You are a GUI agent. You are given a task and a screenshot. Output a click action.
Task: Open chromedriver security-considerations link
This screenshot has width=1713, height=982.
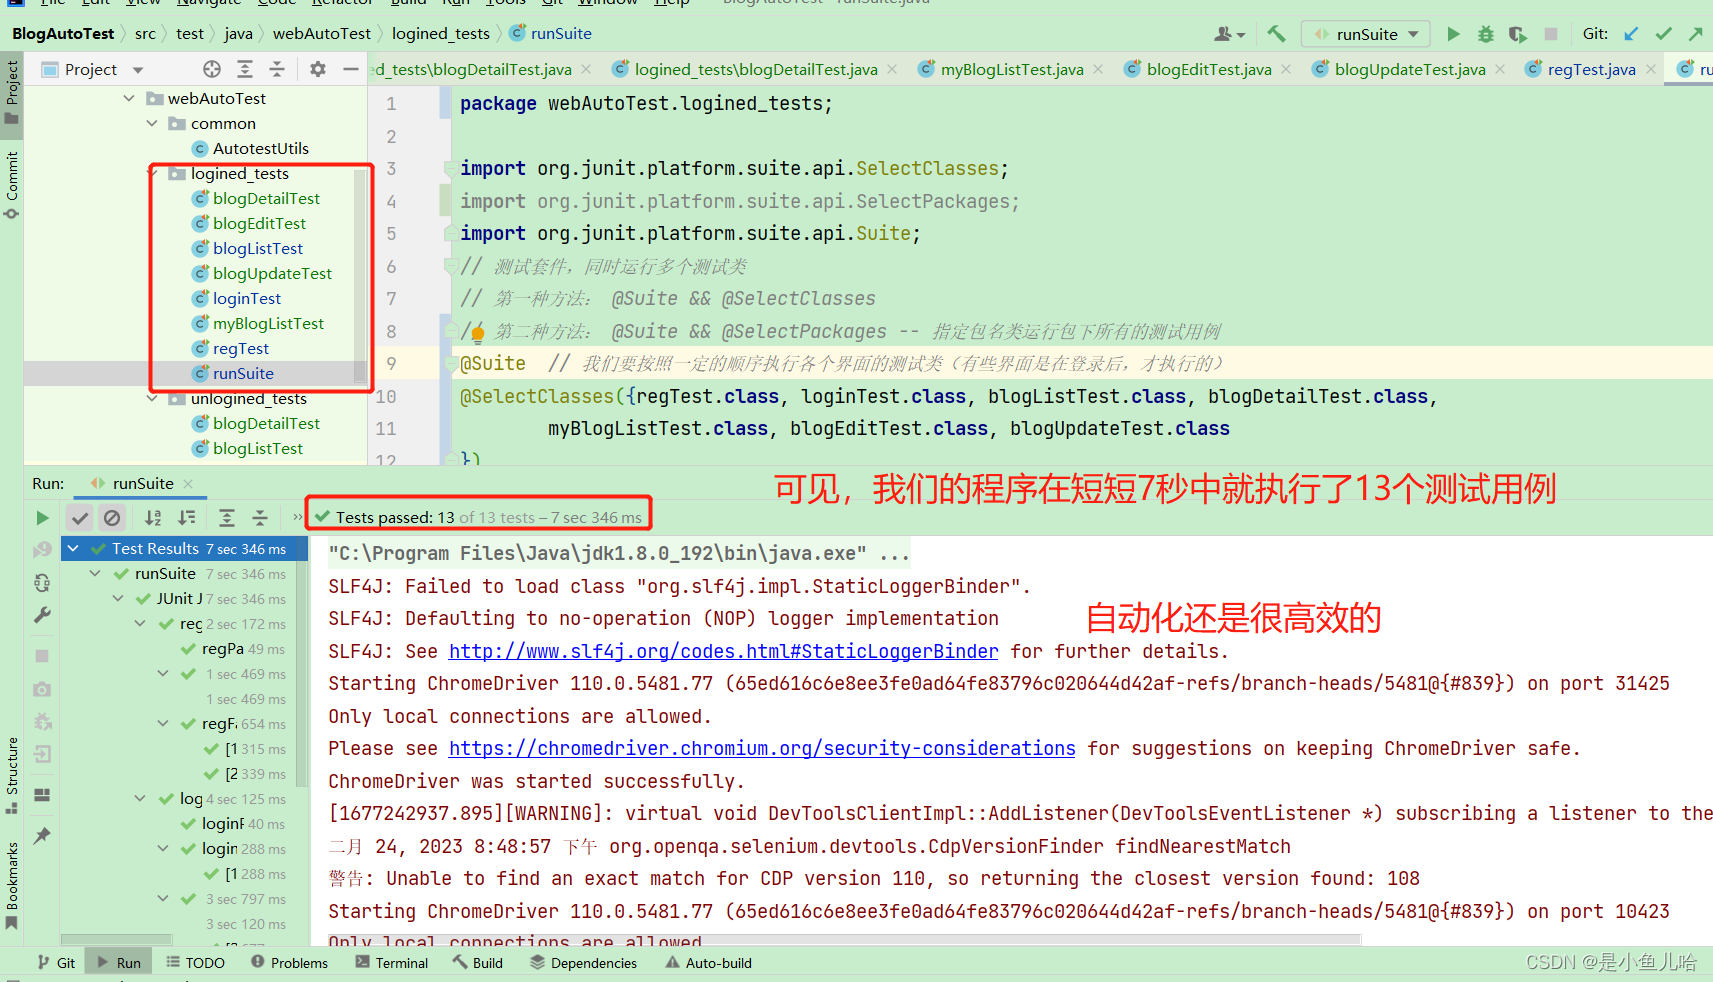(x=762, y=748)
